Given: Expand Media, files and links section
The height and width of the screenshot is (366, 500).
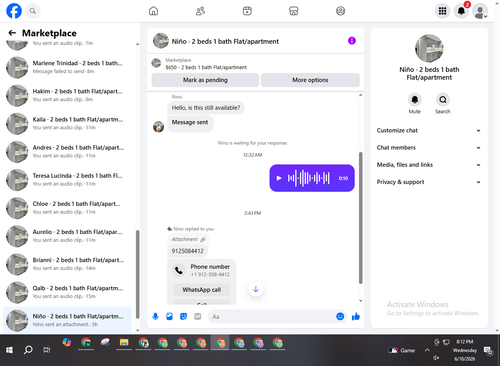Looking at the screenshot, I should coord(429,165).
